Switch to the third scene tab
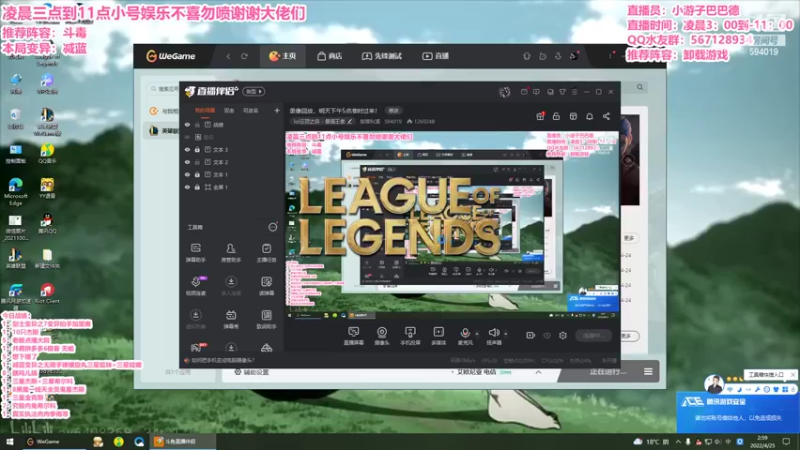Screen dimensions: 800x450 251,110
